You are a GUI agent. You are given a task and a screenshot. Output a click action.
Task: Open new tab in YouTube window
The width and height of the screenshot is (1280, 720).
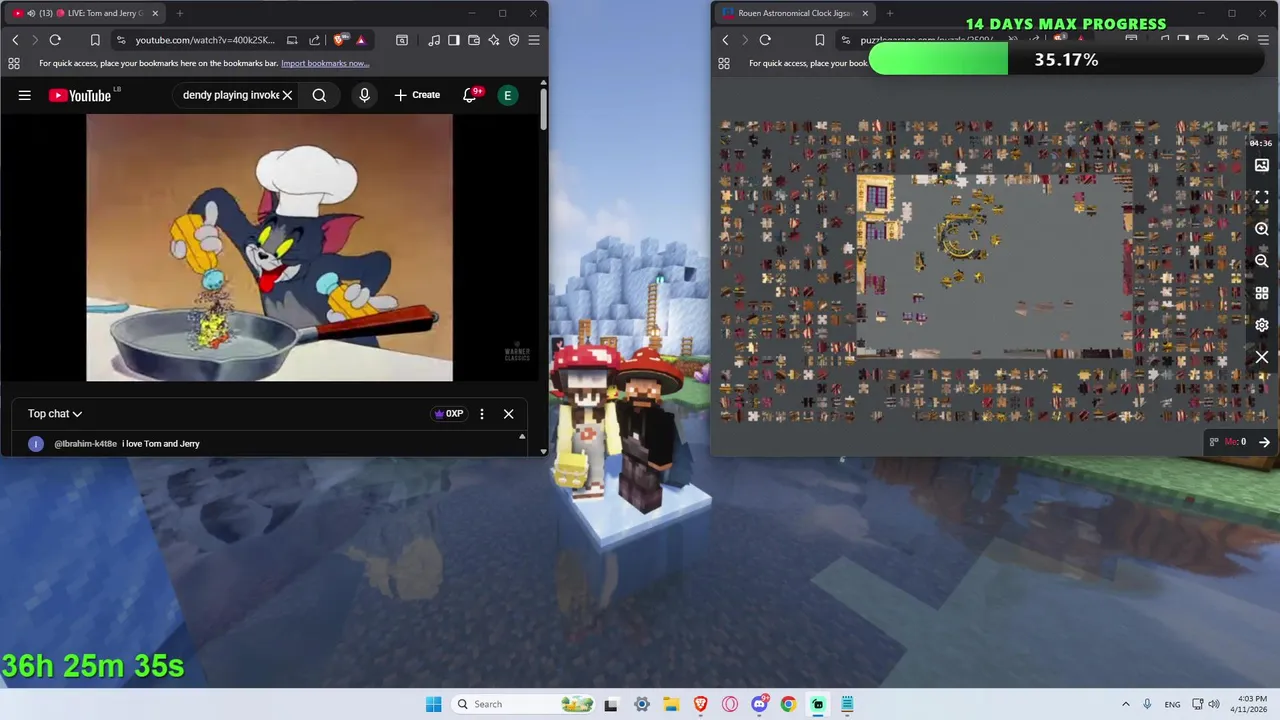[180, 13]
